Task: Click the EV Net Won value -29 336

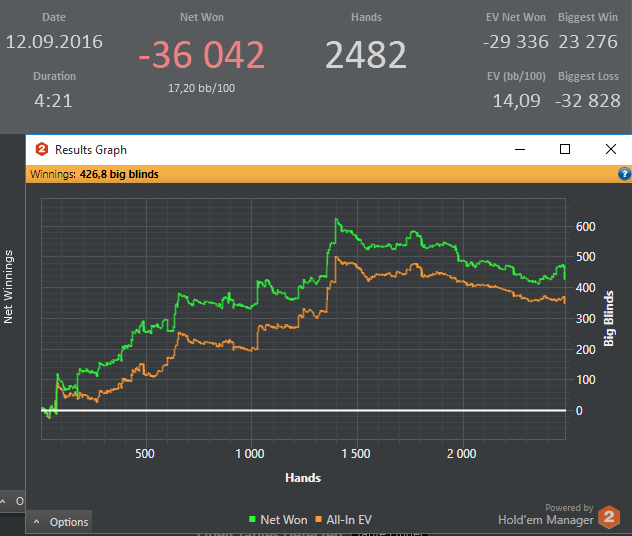Action: (x=516, y=42)
